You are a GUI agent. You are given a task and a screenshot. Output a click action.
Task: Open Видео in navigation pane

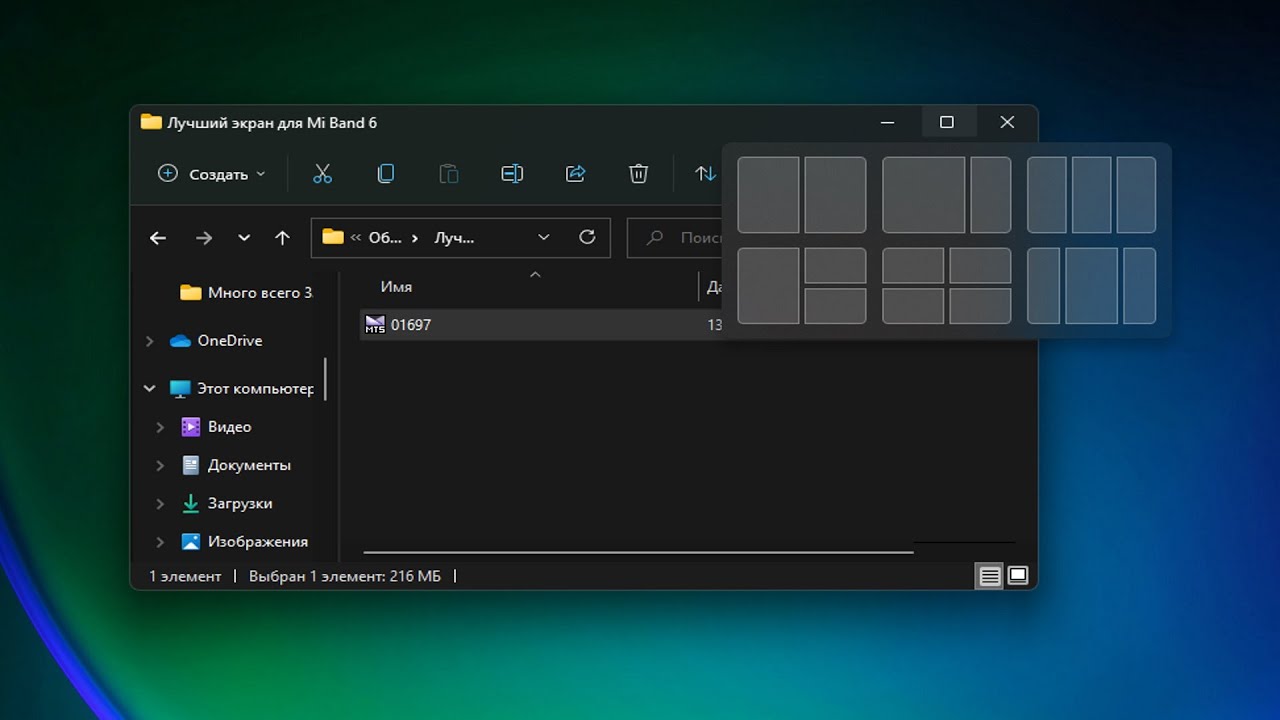(216, 426)
